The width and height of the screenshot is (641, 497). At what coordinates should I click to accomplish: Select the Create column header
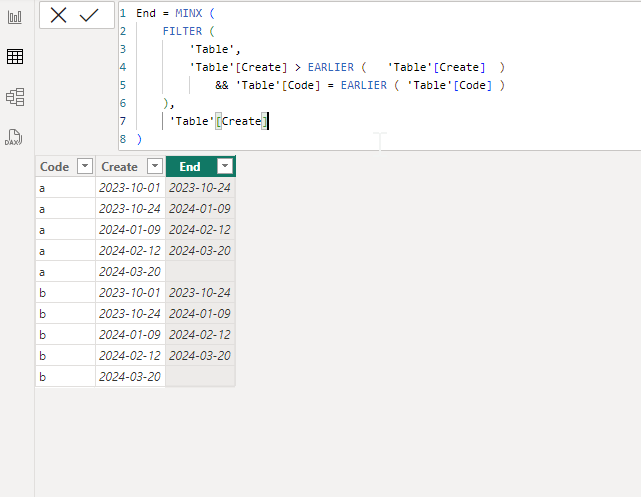pos(130,166)
